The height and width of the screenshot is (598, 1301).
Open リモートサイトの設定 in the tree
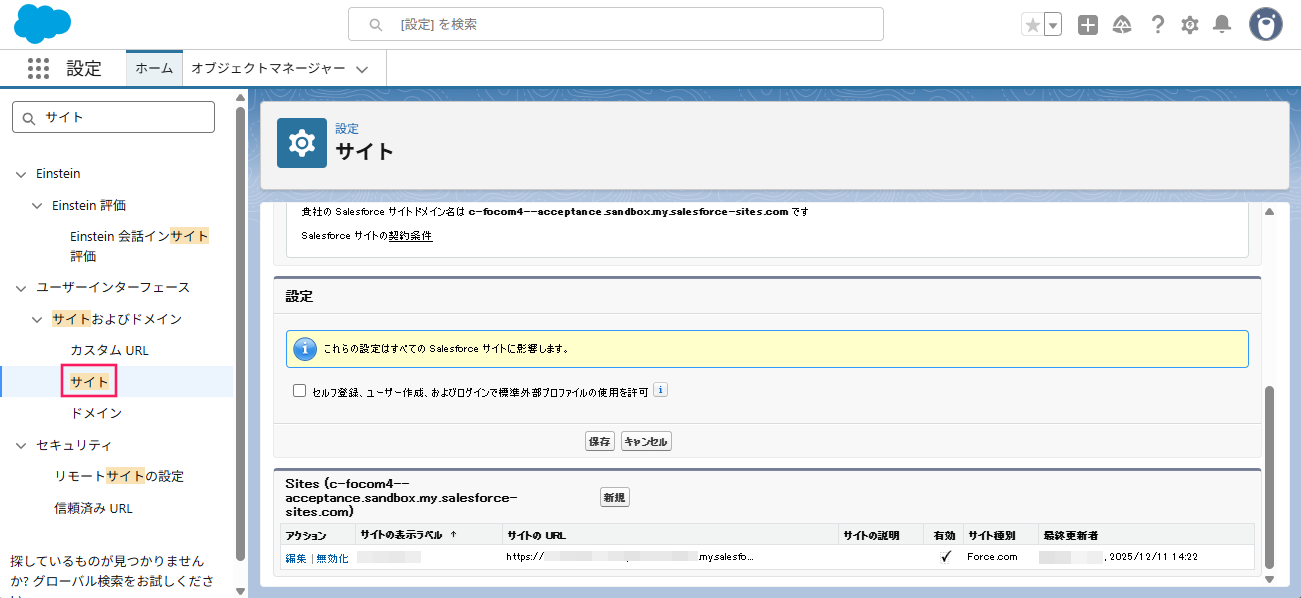119,477
